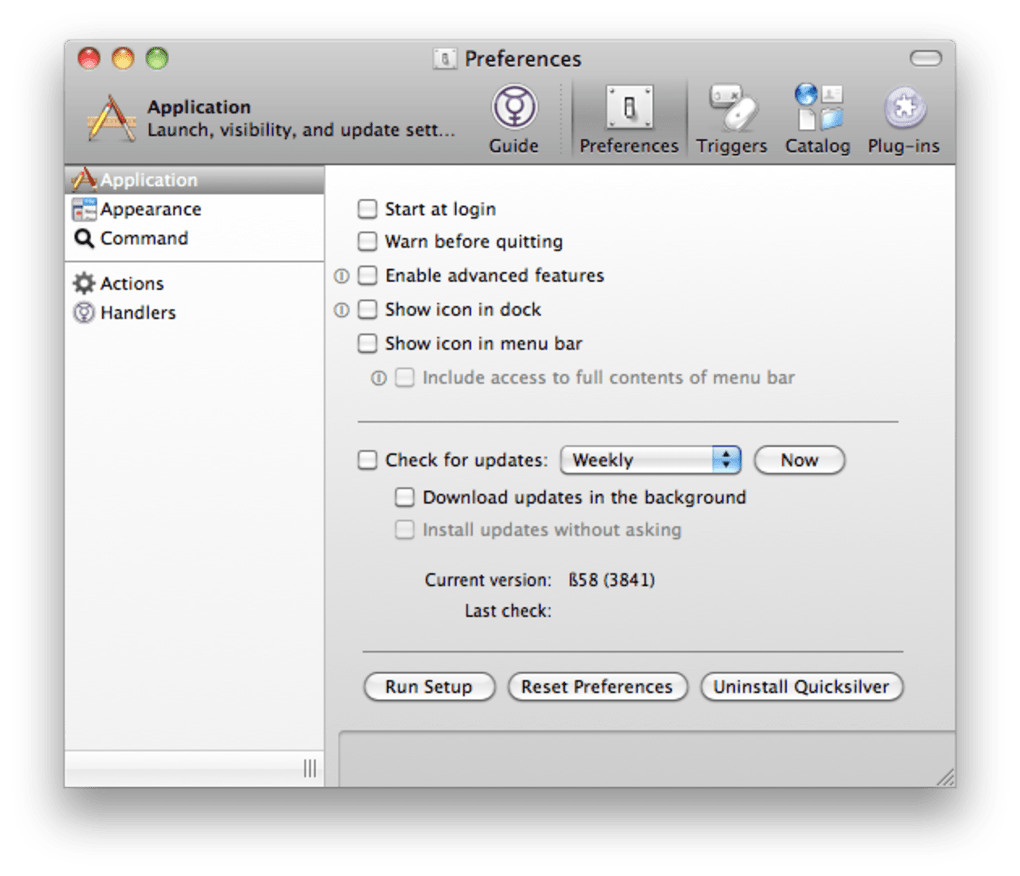Click the toolbar toggle pill button in title bar

[926, 59]
